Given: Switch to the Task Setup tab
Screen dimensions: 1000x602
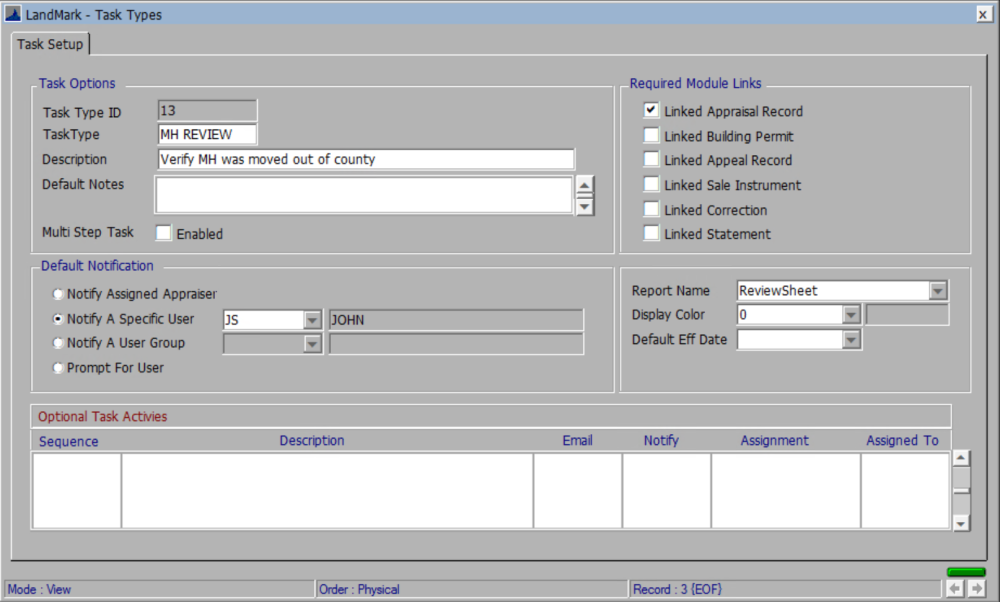Looking at the screenshot, I should (x=49, y=44).
